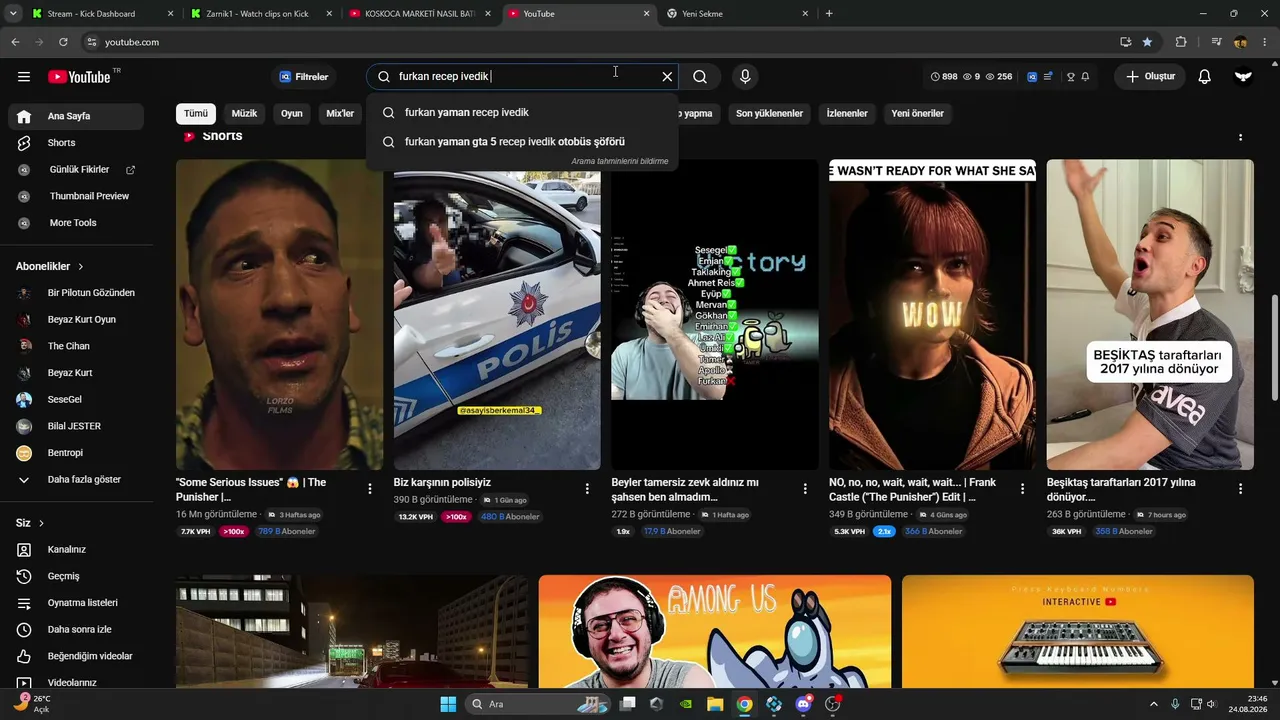Open the YouTube guide hamburger menu
The width and height of the screenshot is (1280, 720).
(24, 77)
